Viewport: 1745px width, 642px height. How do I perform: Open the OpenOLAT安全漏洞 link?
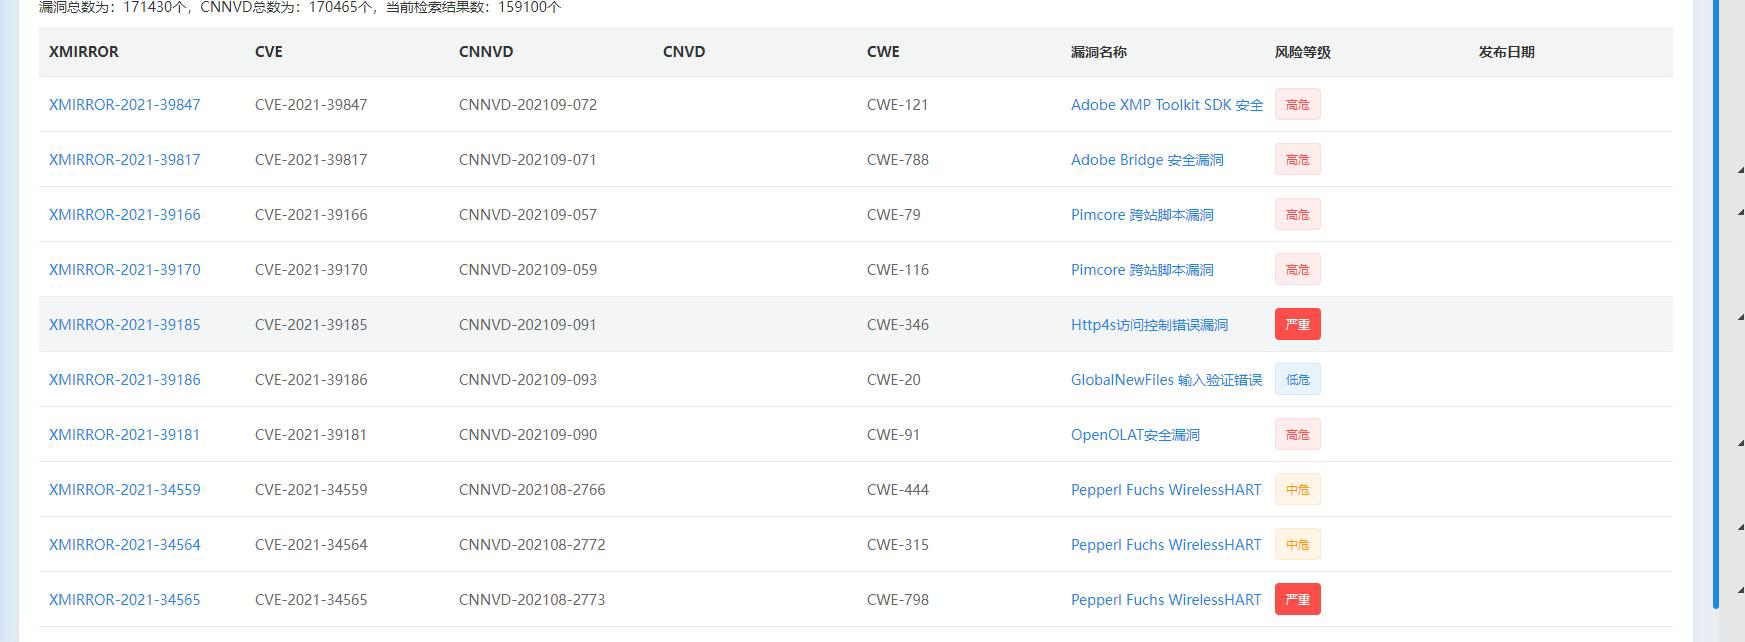coord(1135,435)
